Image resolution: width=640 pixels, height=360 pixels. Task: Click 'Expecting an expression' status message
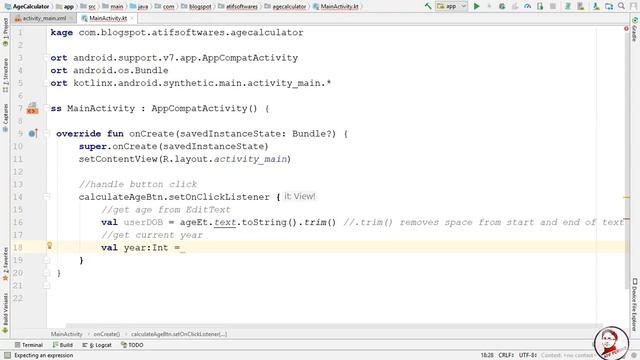[x=44, y=356]
